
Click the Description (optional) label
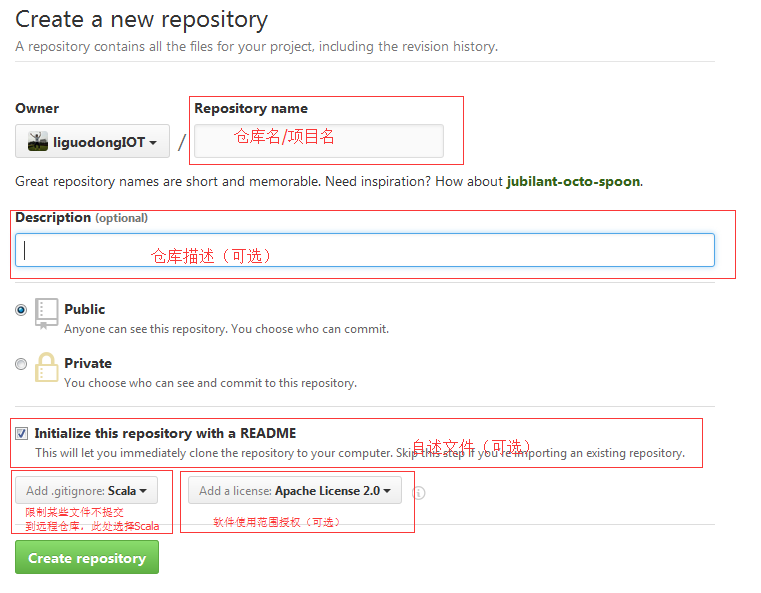pyautogui.click(x=82, y=218)
